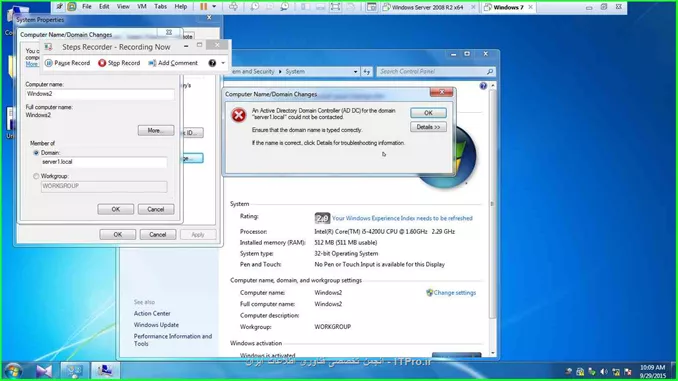Open Windows Update link
Screen dimensions: 678x381
pos(156,325)
